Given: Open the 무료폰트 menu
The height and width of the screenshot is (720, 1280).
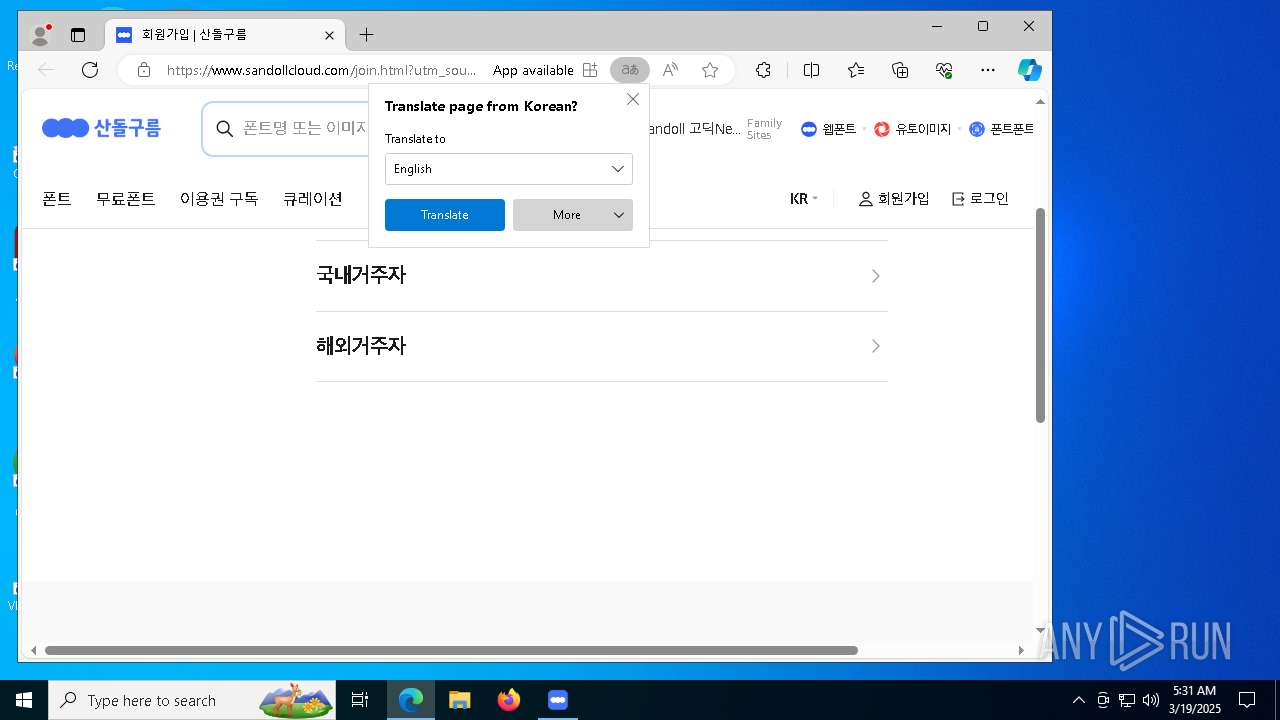Looking at the screenshot, I should pyautogui.click(x=126, y=199).
